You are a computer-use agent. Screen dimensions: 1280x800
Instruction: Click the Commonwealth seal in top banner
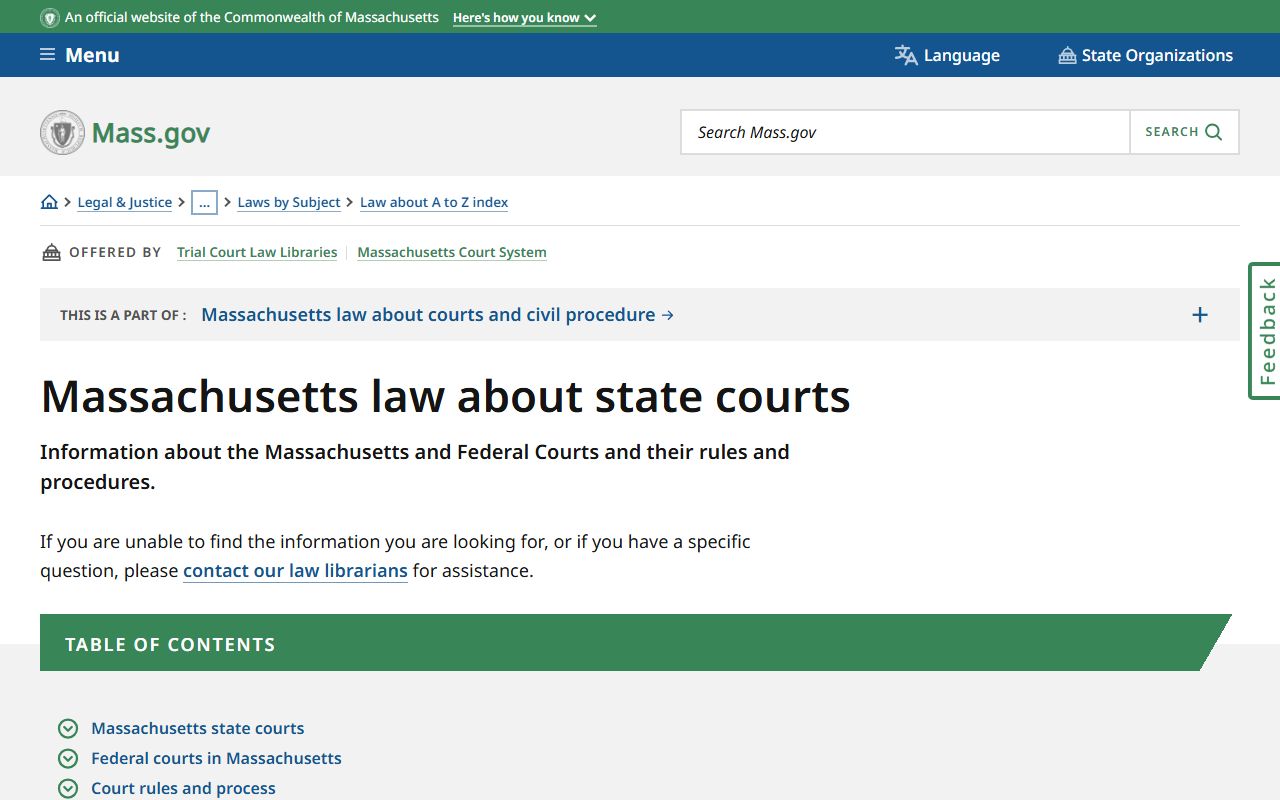click(x=50, y=18)
